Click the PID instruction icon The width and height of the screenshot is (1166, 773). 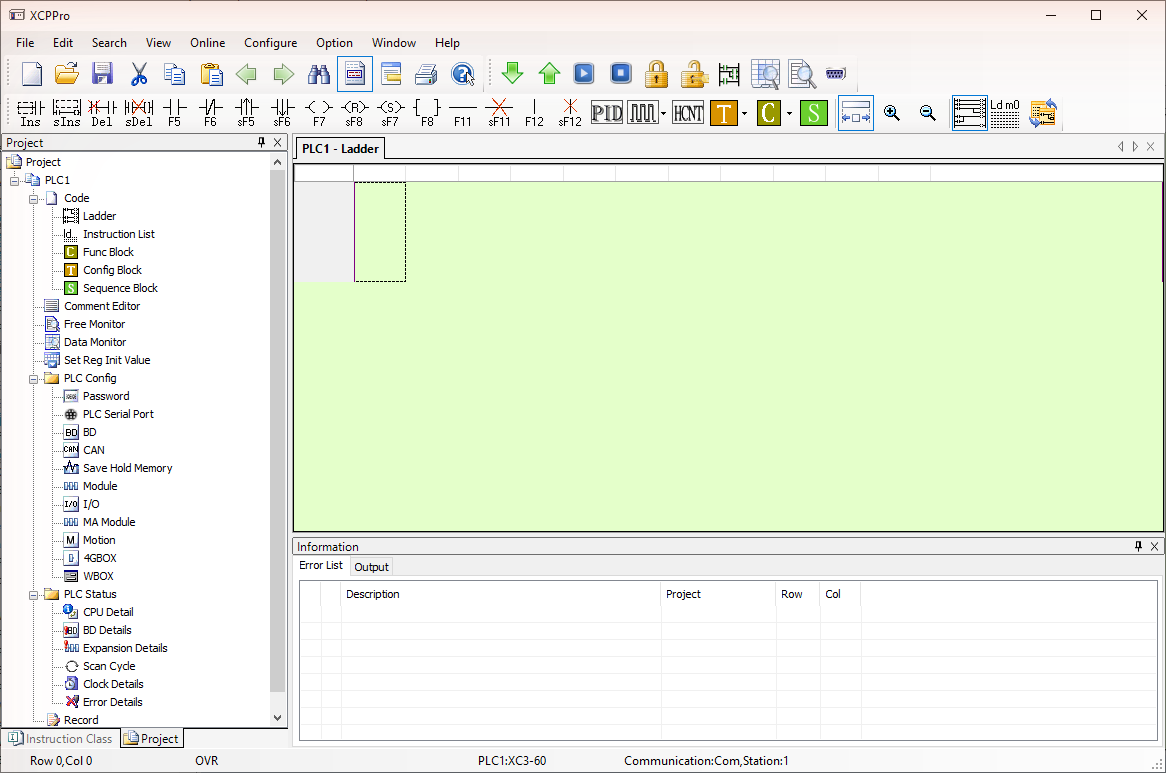click(607, 113)
